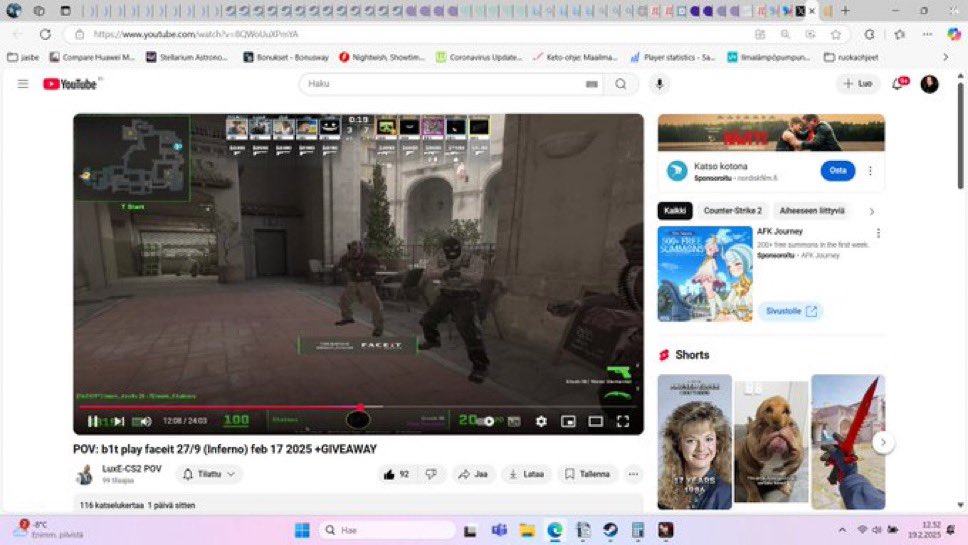Skip to the next video
The height and width of the screenshot is (545, 968).
119,421
